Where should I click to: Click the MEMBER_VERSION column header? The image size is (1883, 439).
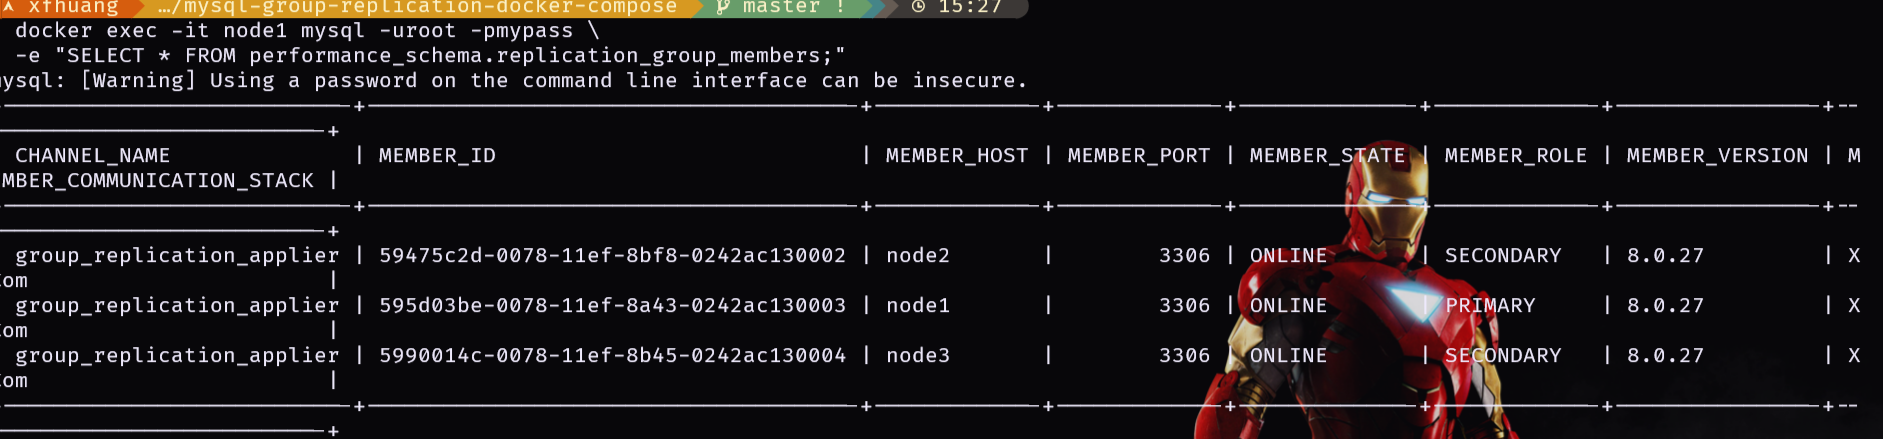[1717, 156]
